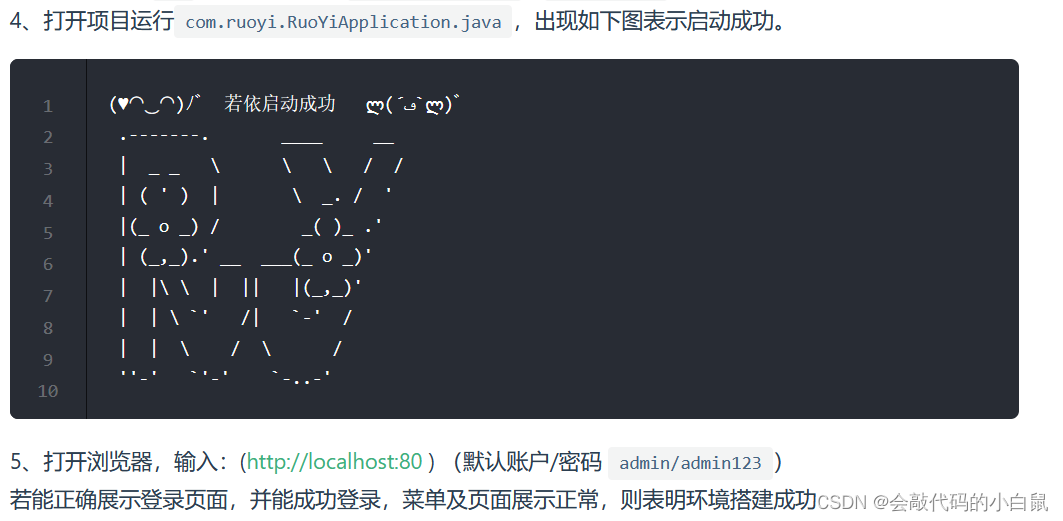Click the heart kaomoji at code start

pos(155,104)
